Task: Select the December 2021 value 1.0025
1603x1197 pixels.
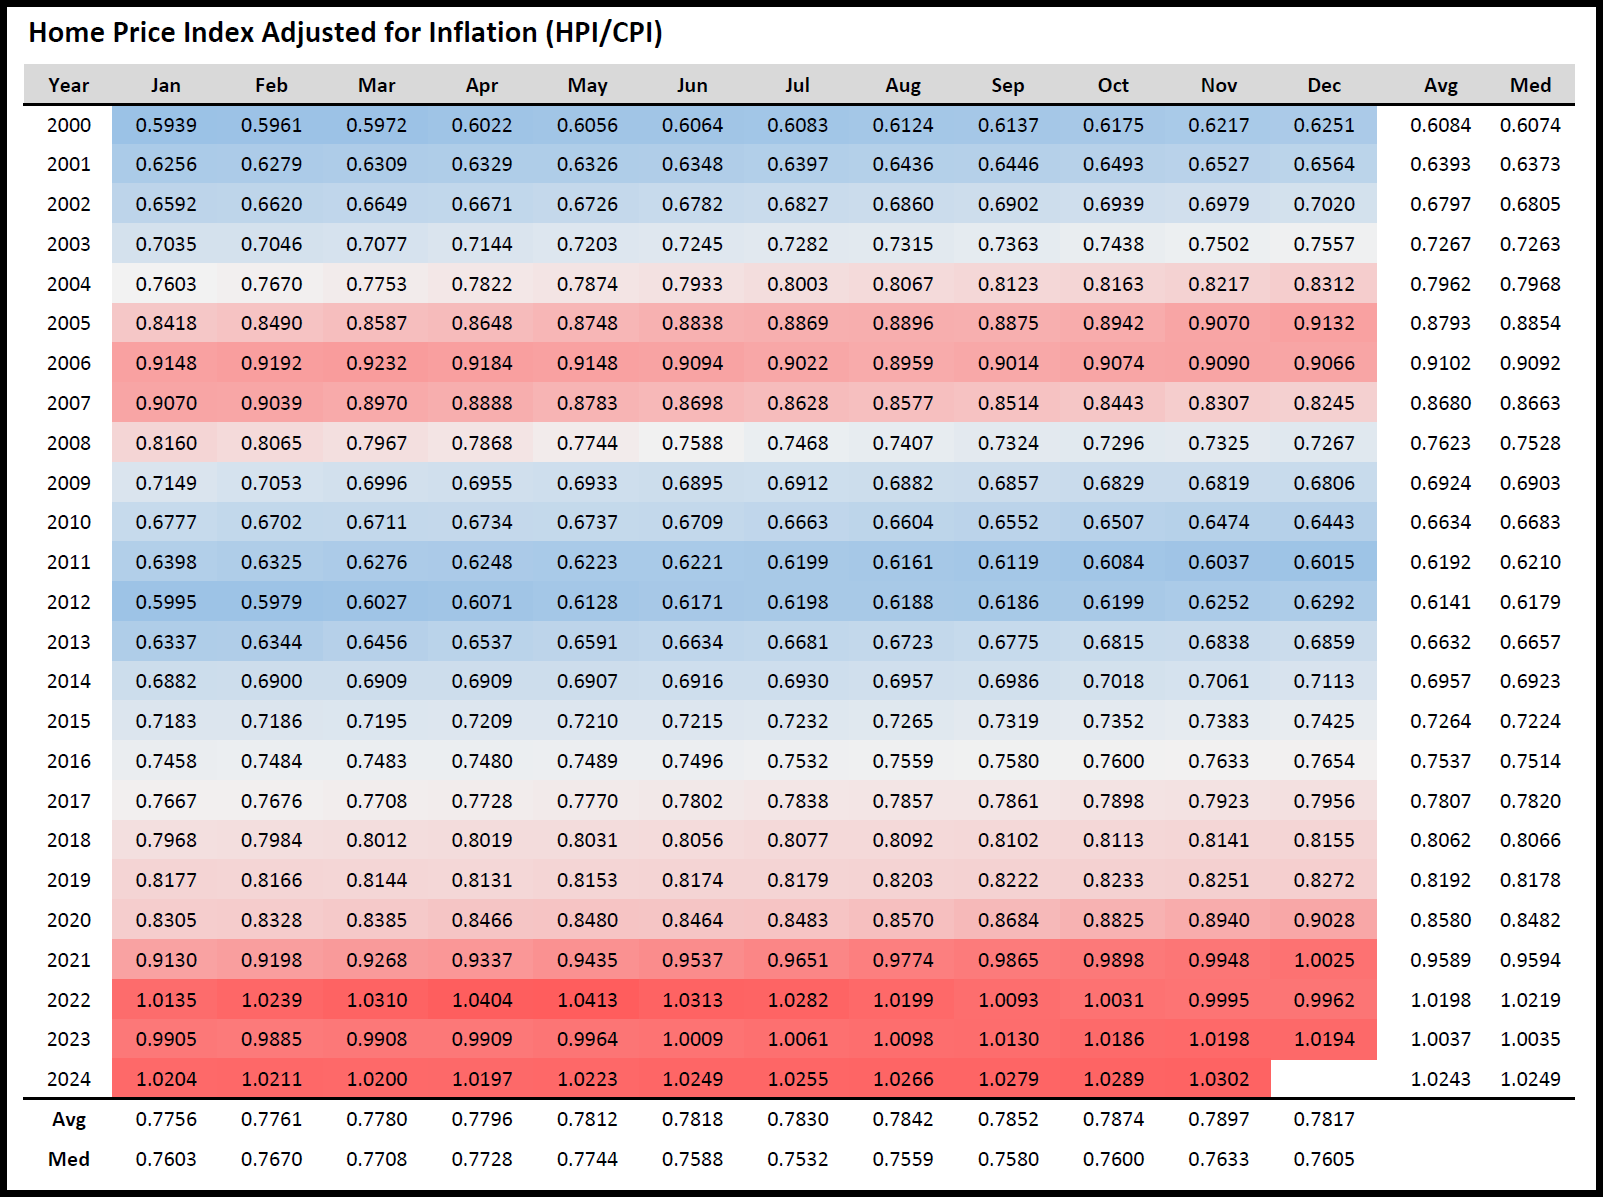Action: (1323, 960)
